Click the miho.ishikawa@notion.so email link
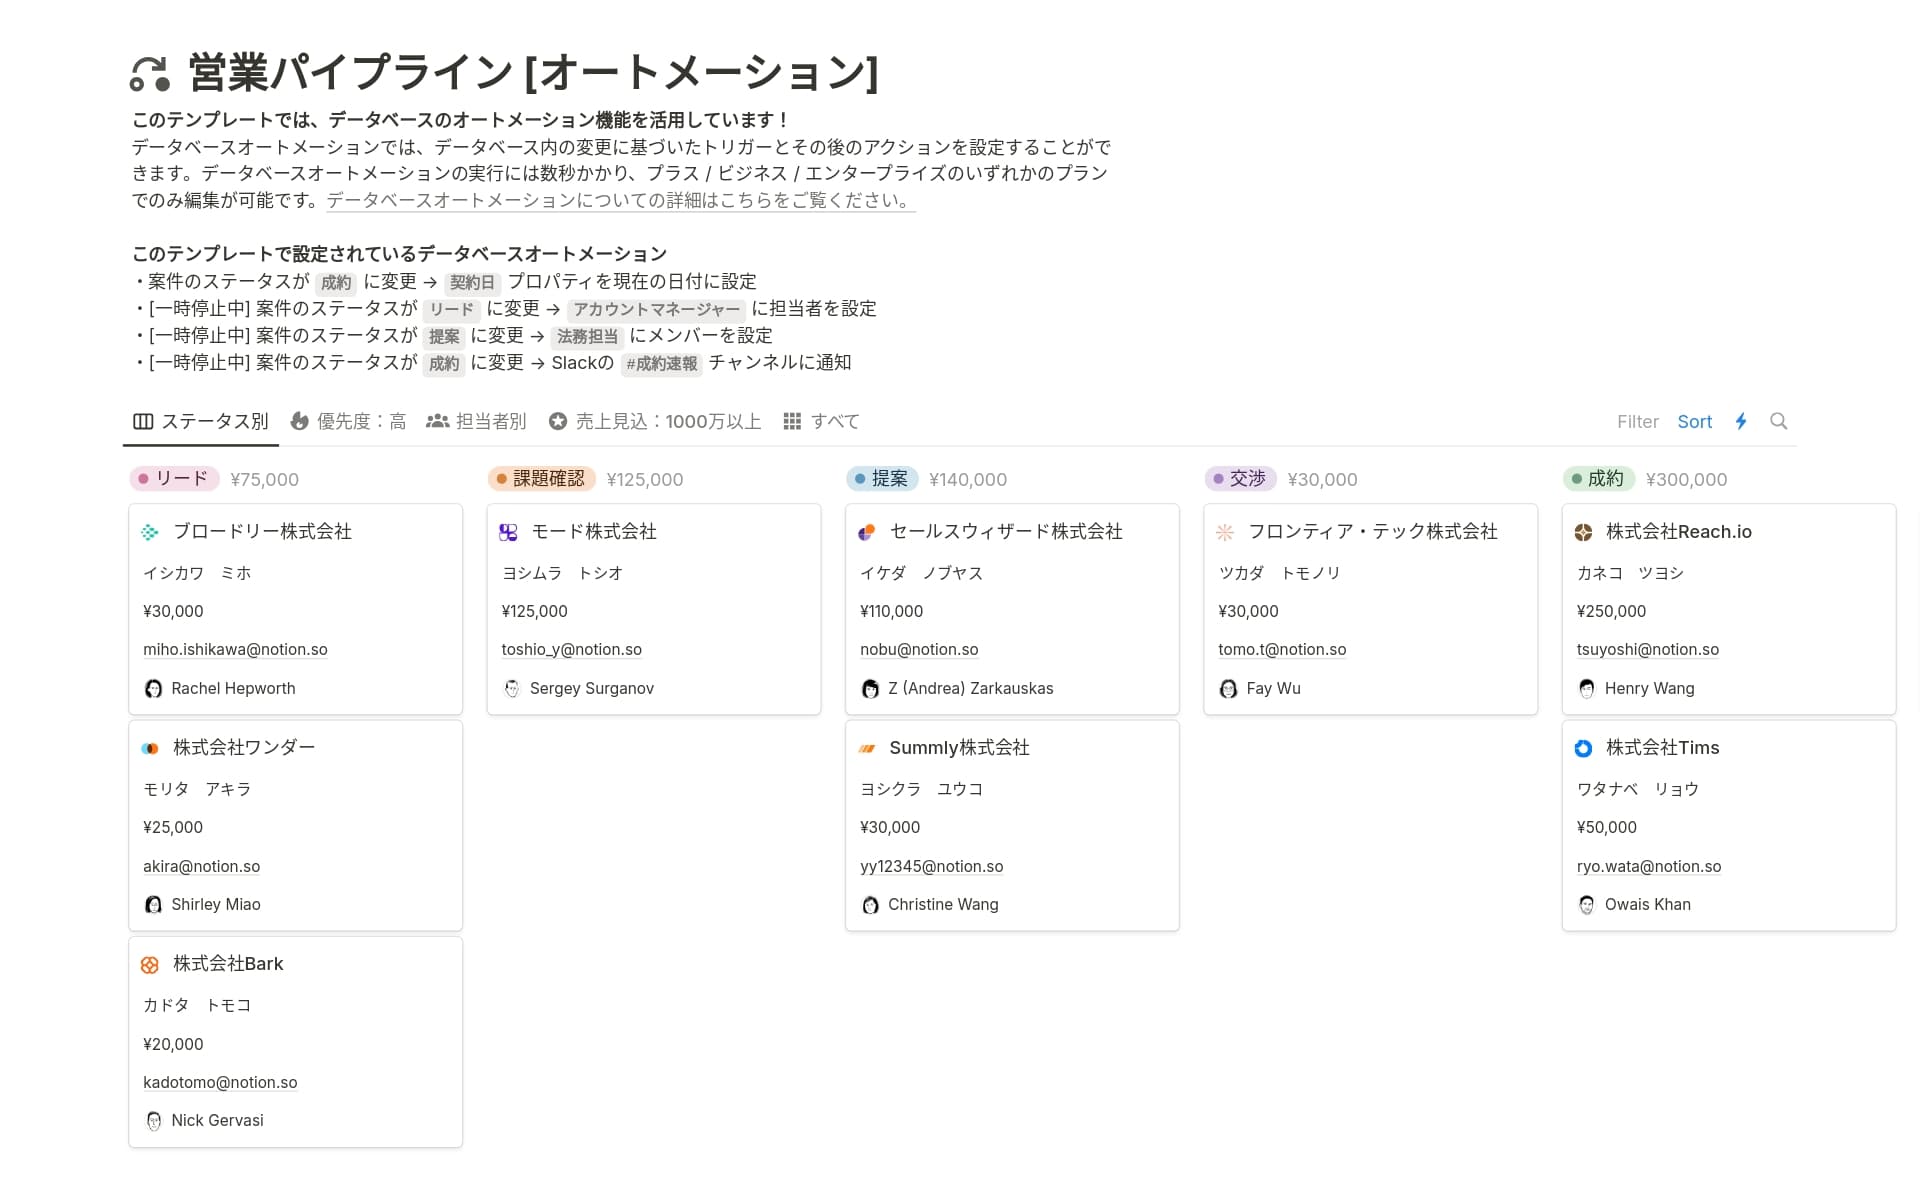1920x1199 pixels. tap(235, 649)
